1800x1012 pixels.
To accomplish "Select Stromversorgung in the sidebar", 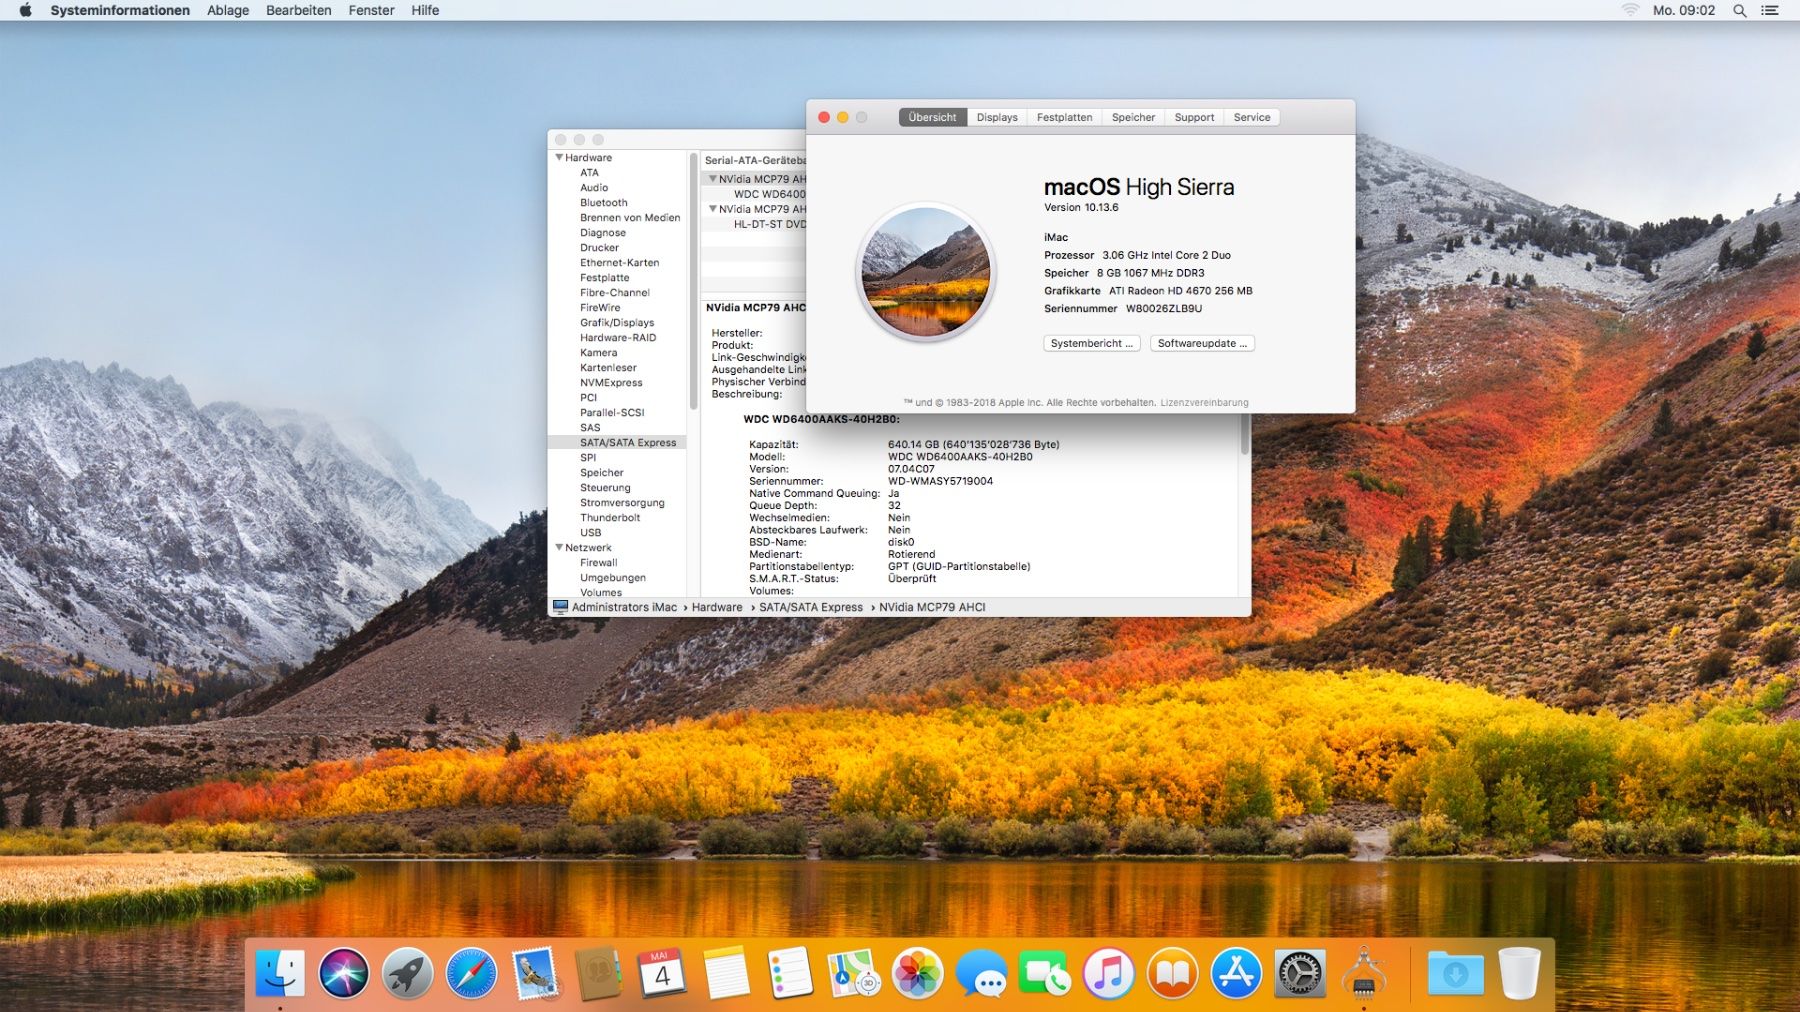I will pos(622,502).
